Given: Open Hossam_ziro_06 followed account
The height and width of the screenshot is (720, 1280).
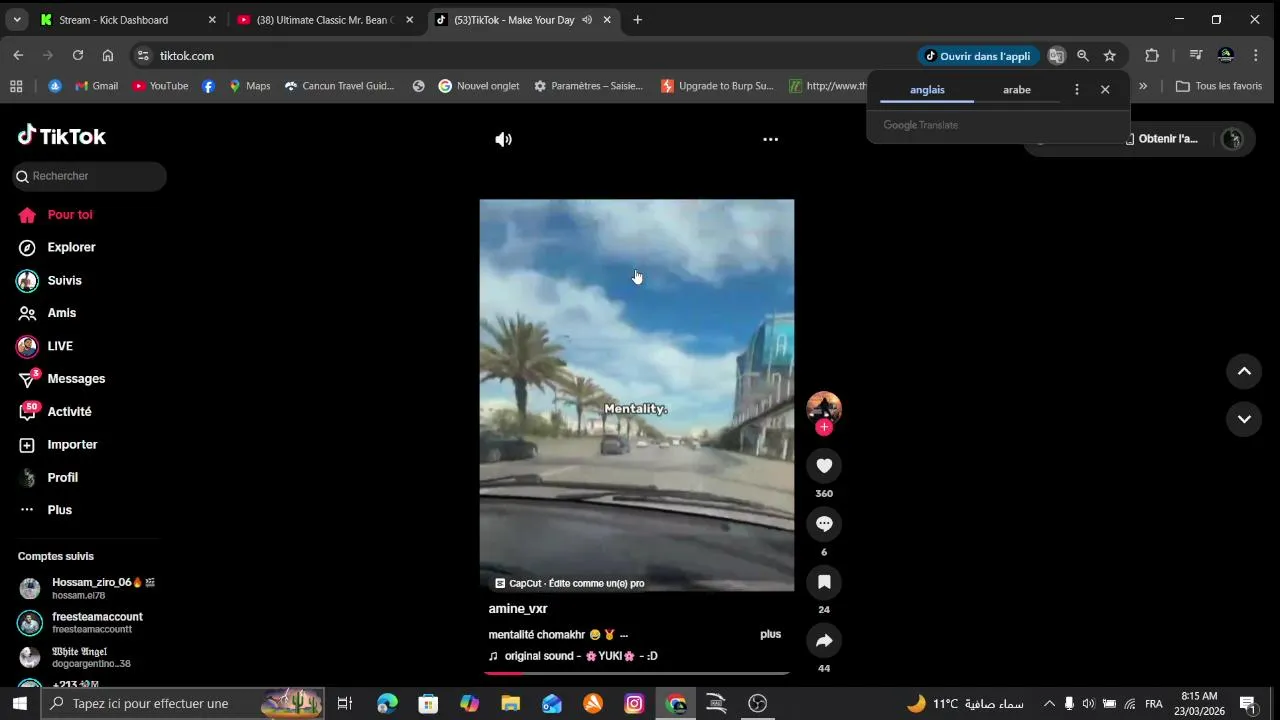Looking at the screenshot, I should pyautogui.click(x=88, y=588).
